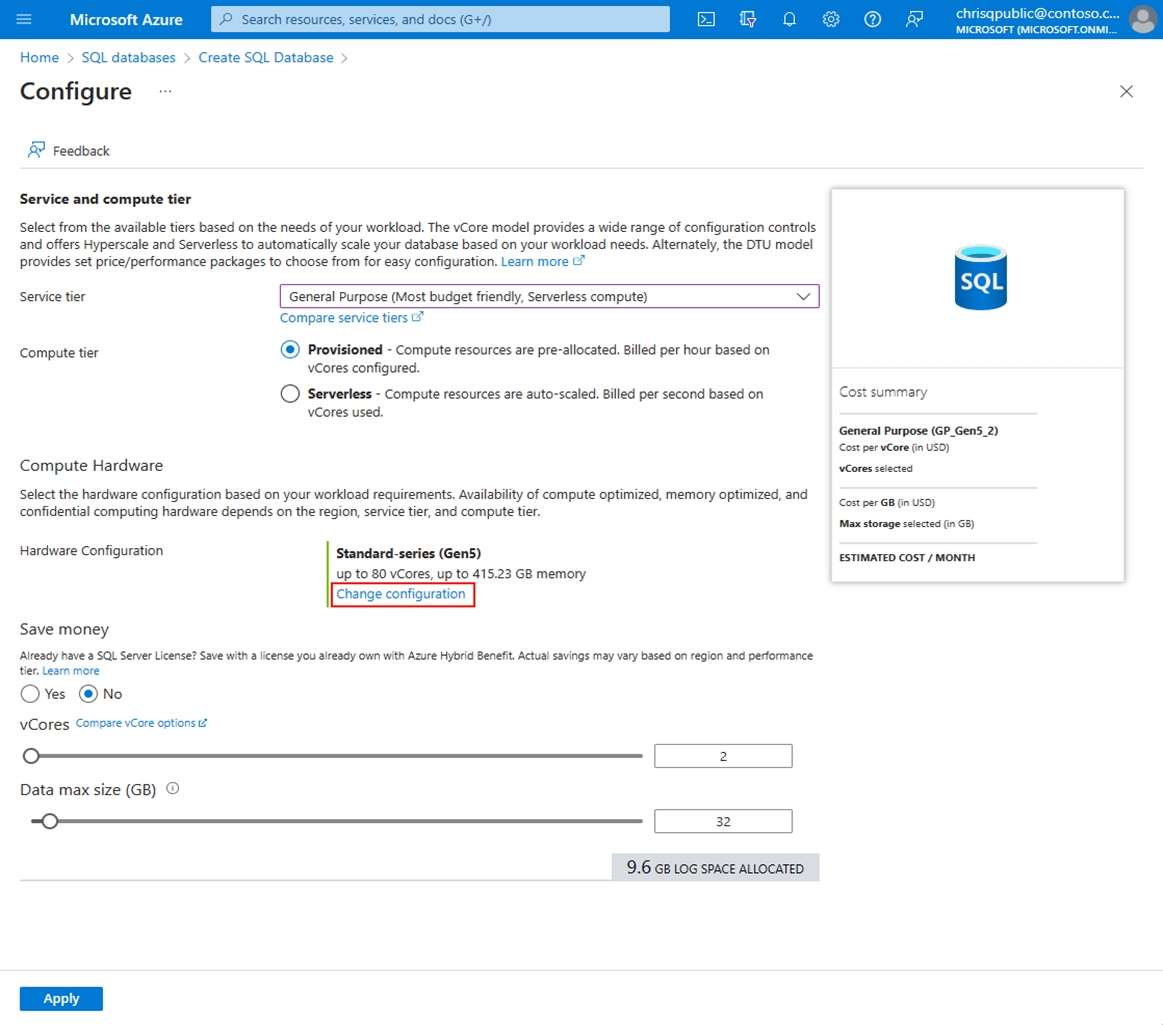The width and height of the screenshot is (1163, 1025).
Task: Open the notifications bell
Action: pos(789,19)
